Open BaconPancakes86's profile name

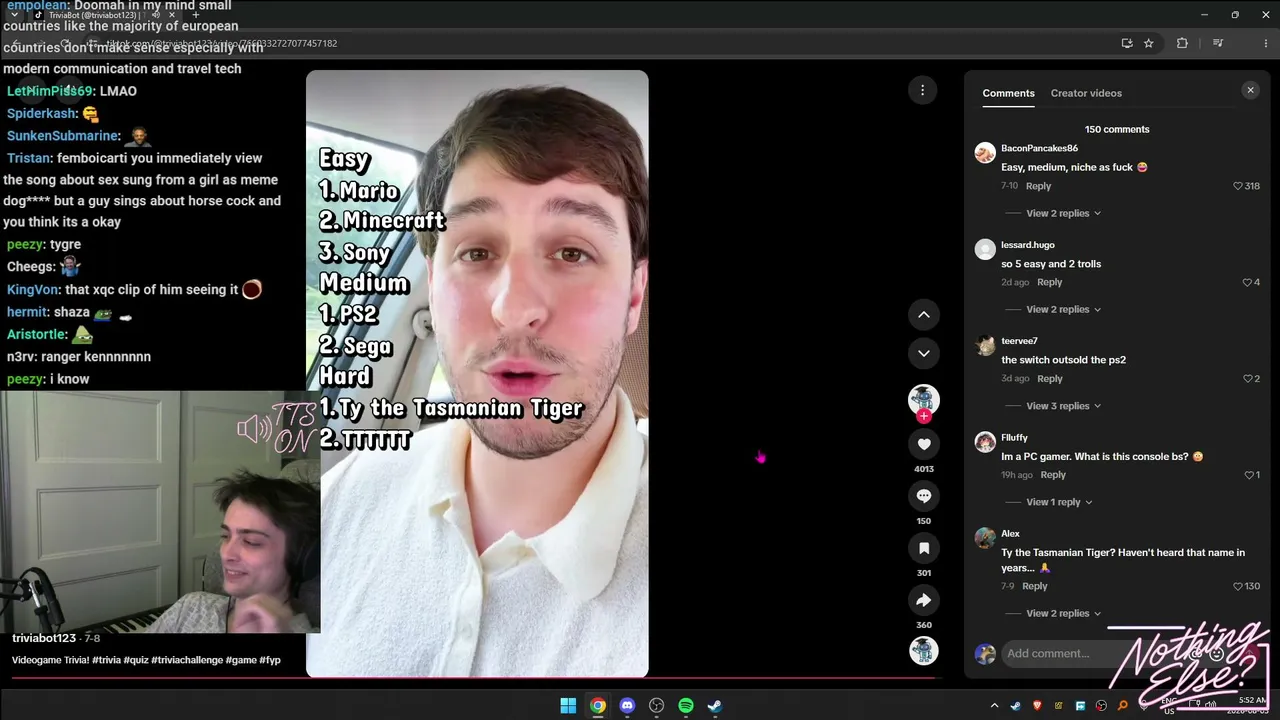(1039, 148)
